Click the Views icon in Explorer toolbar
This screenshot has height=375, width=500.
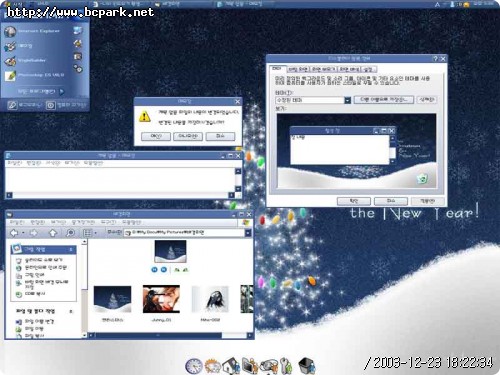coord(87,233)
